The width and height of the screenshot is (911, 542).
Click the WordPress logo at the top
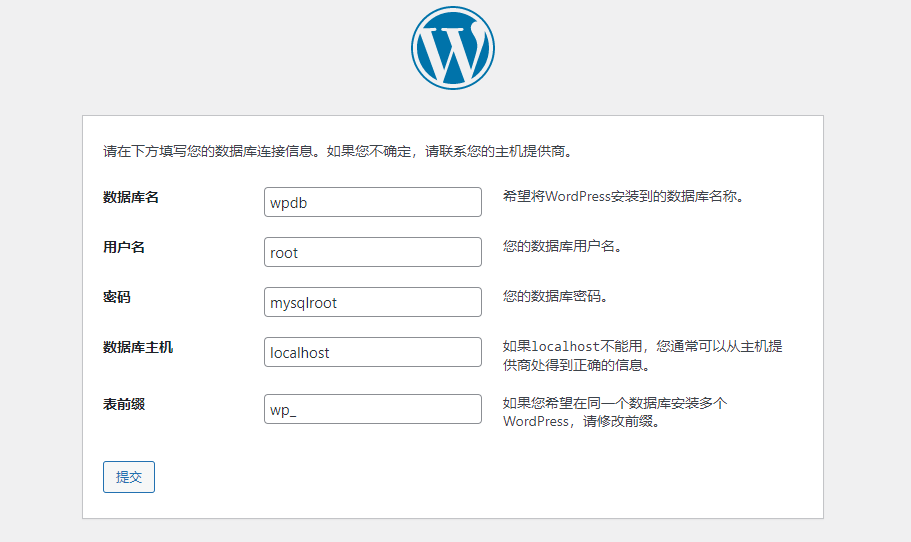[x=453, y=48]
